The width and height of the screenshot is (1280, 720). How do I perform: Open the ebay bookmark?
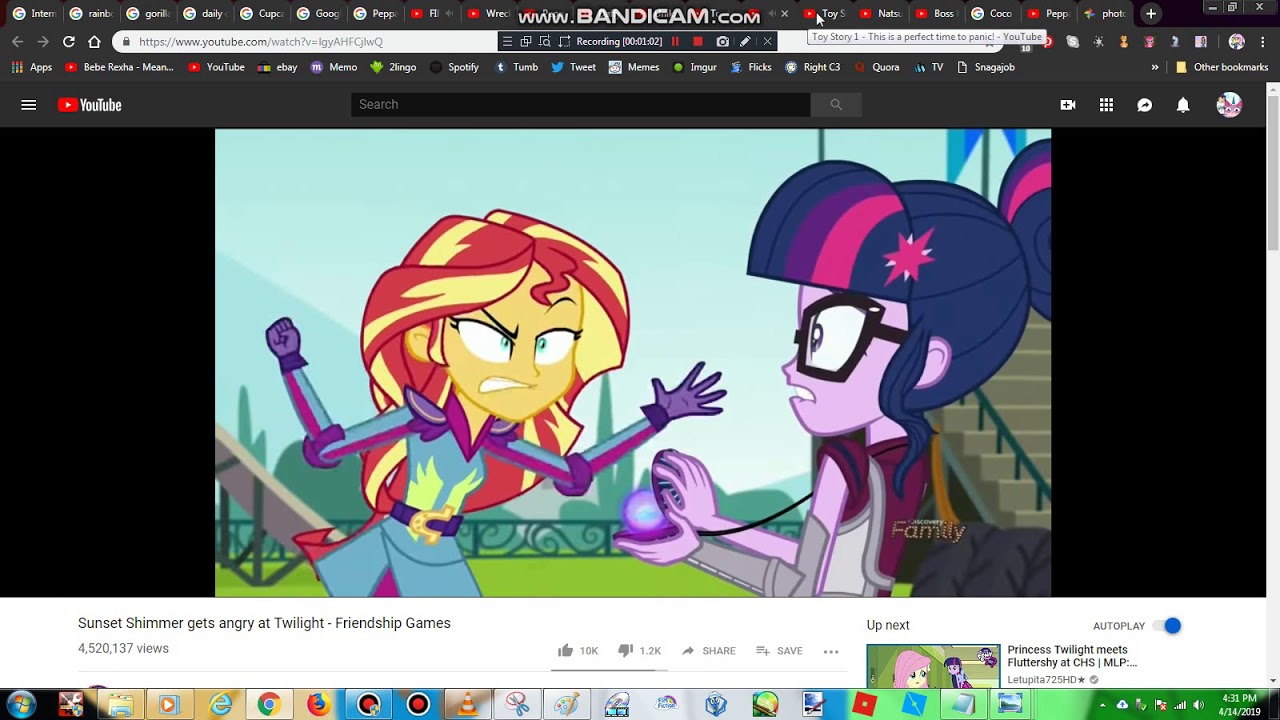tap(277, 68)
